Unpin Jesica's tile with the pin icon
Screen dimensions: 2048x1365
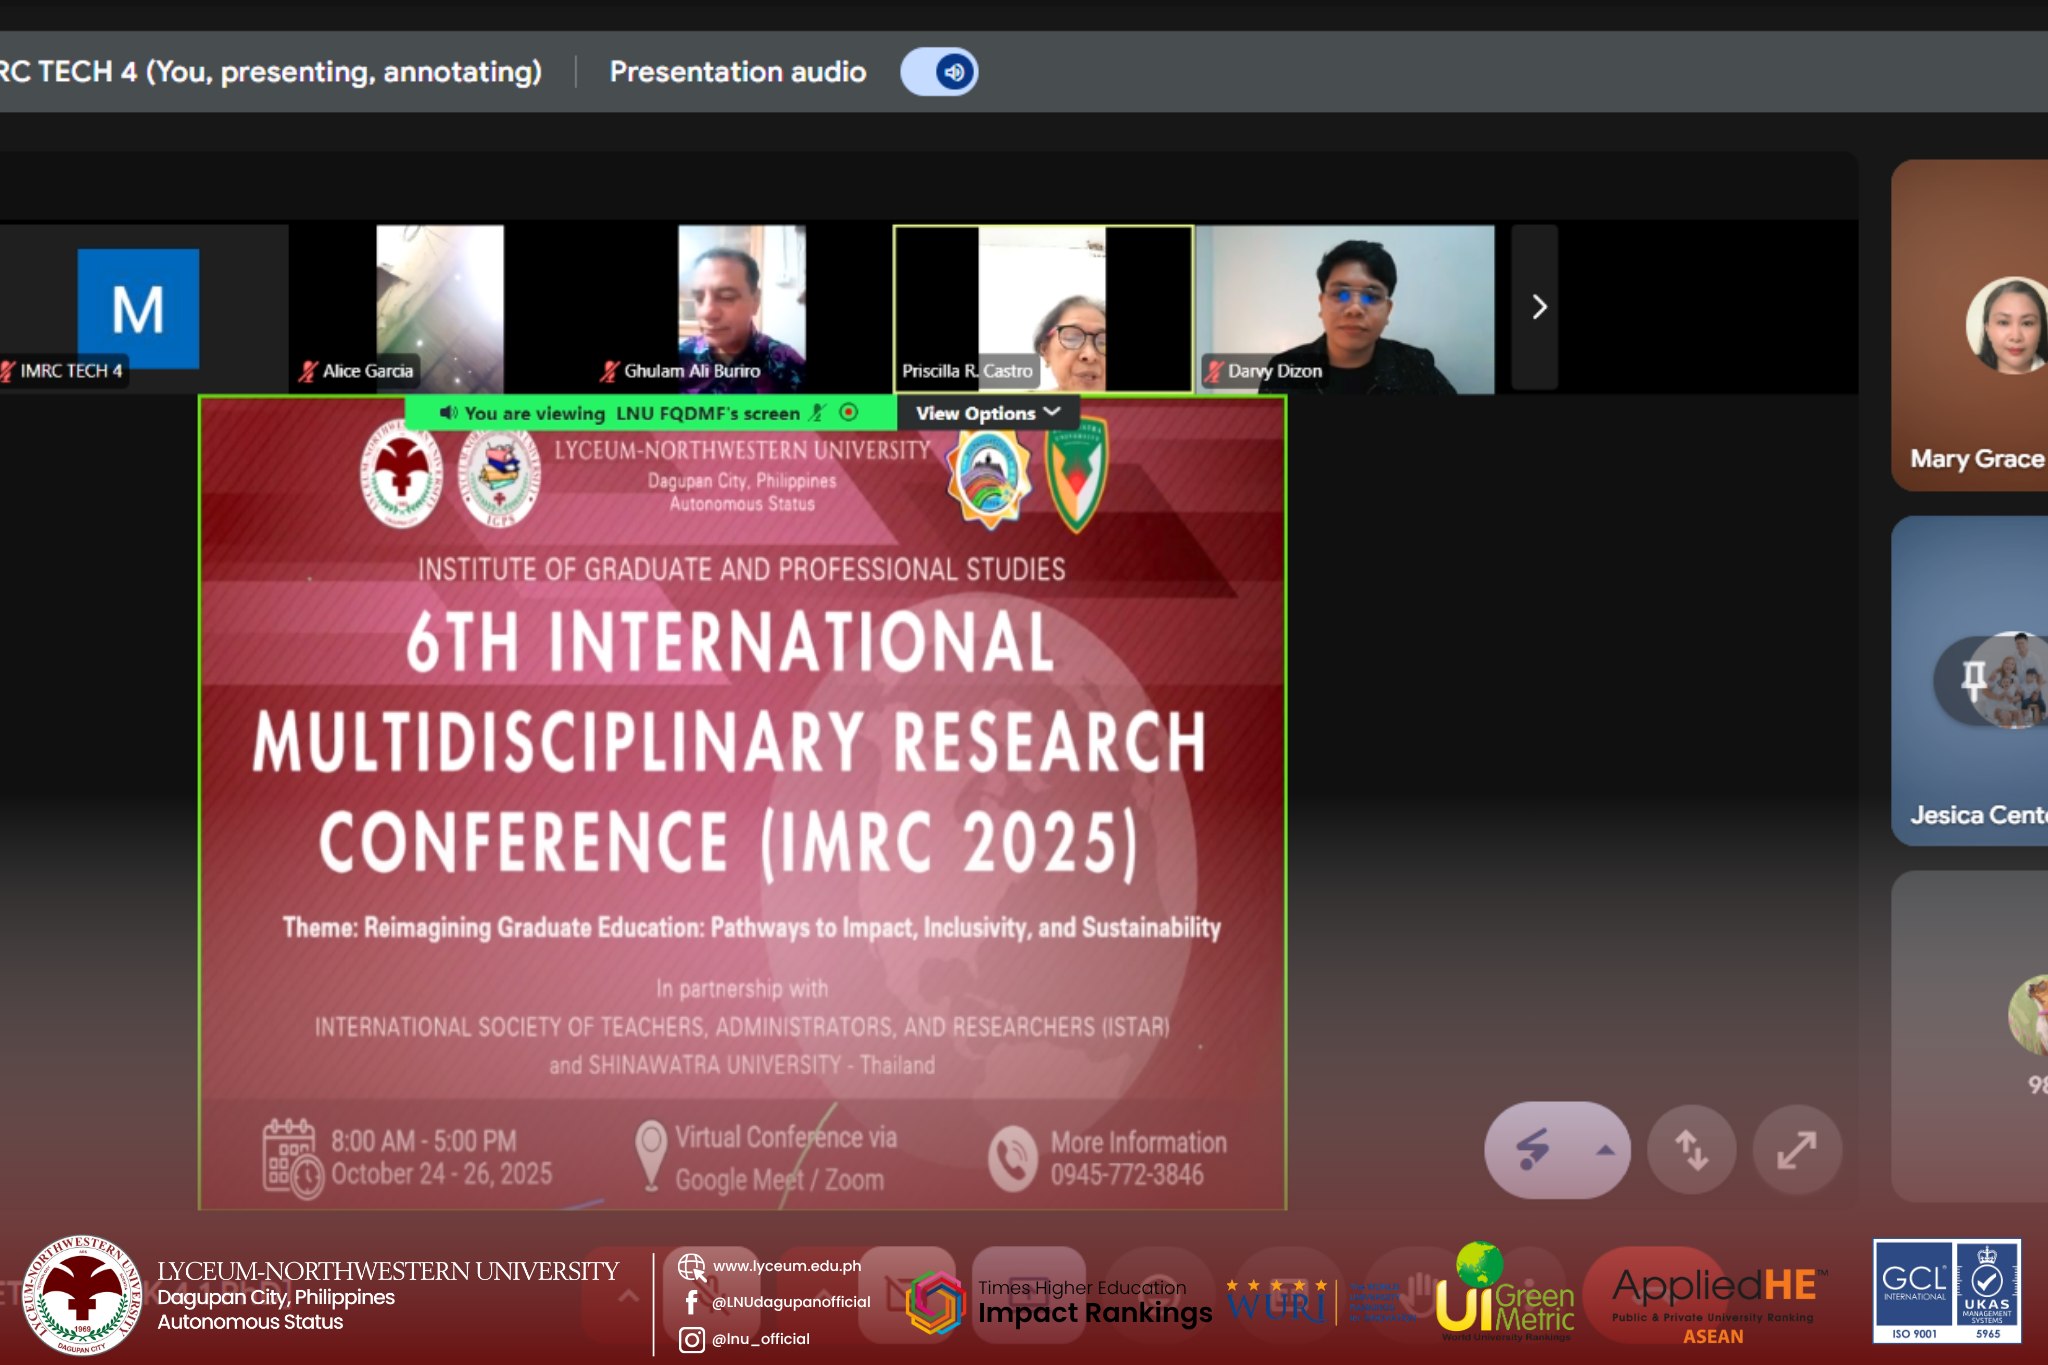[1973, 680]
